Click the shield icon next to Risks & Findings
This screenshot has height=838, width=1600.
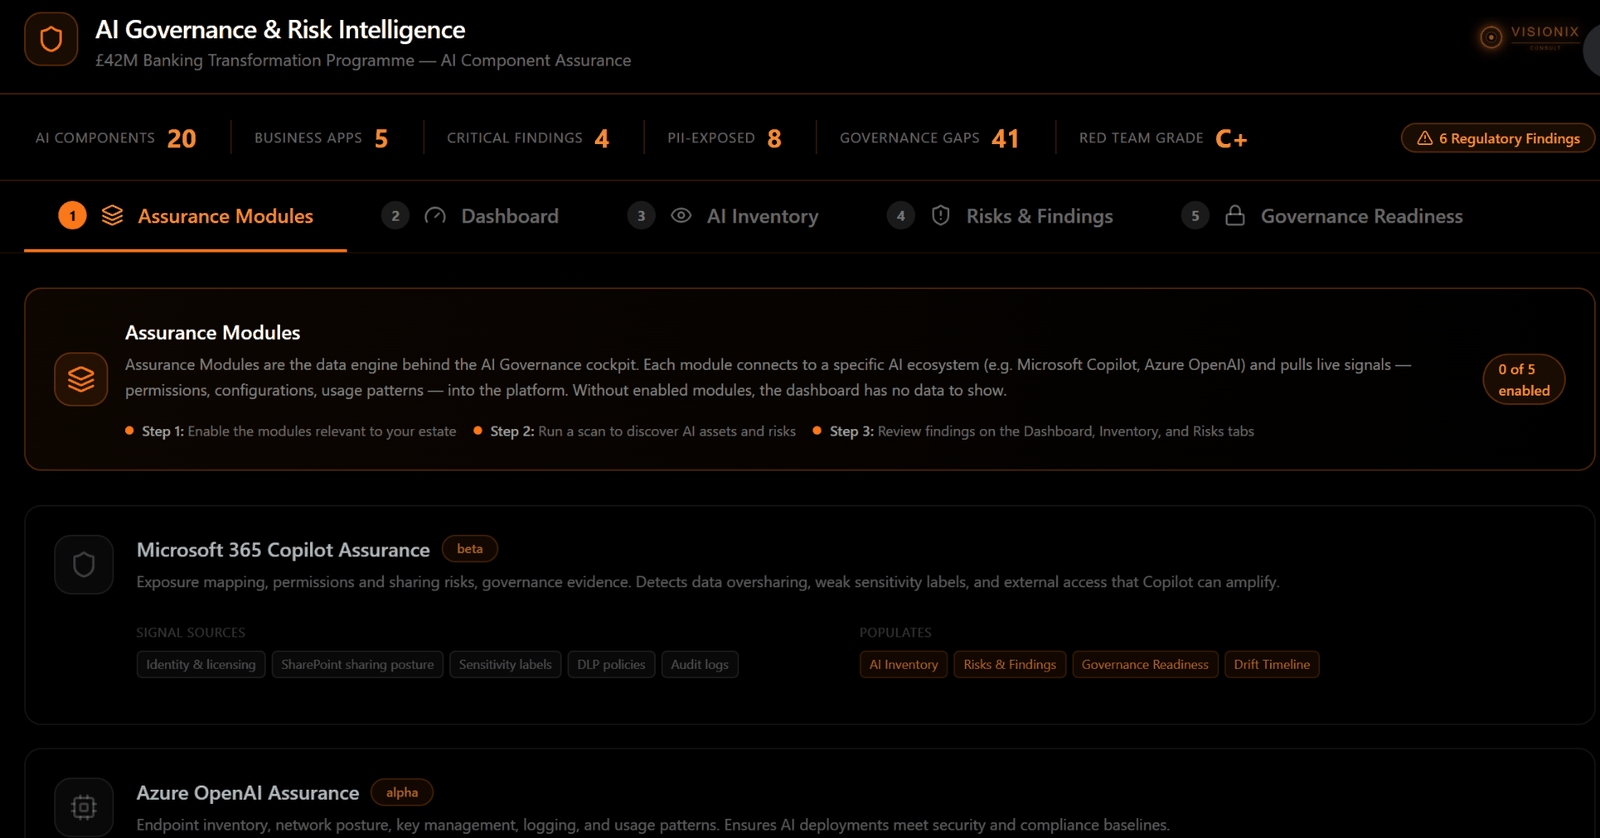940,215
